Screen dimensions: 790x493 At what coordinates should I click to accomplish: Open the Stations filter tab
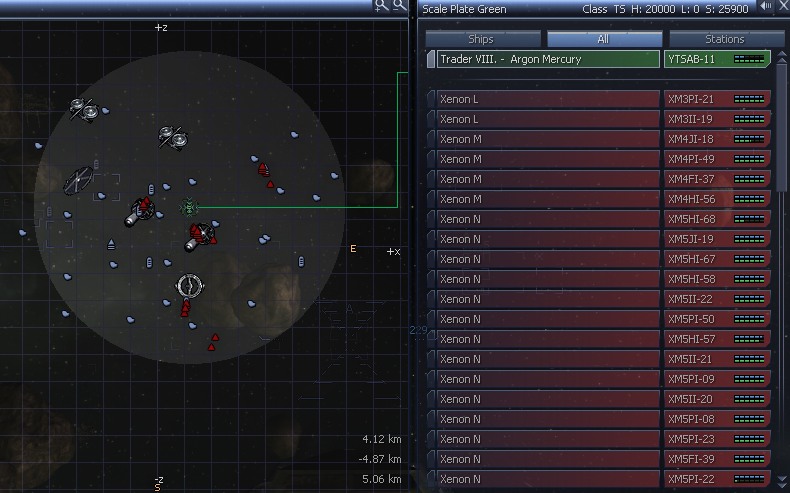pos(724,39)
